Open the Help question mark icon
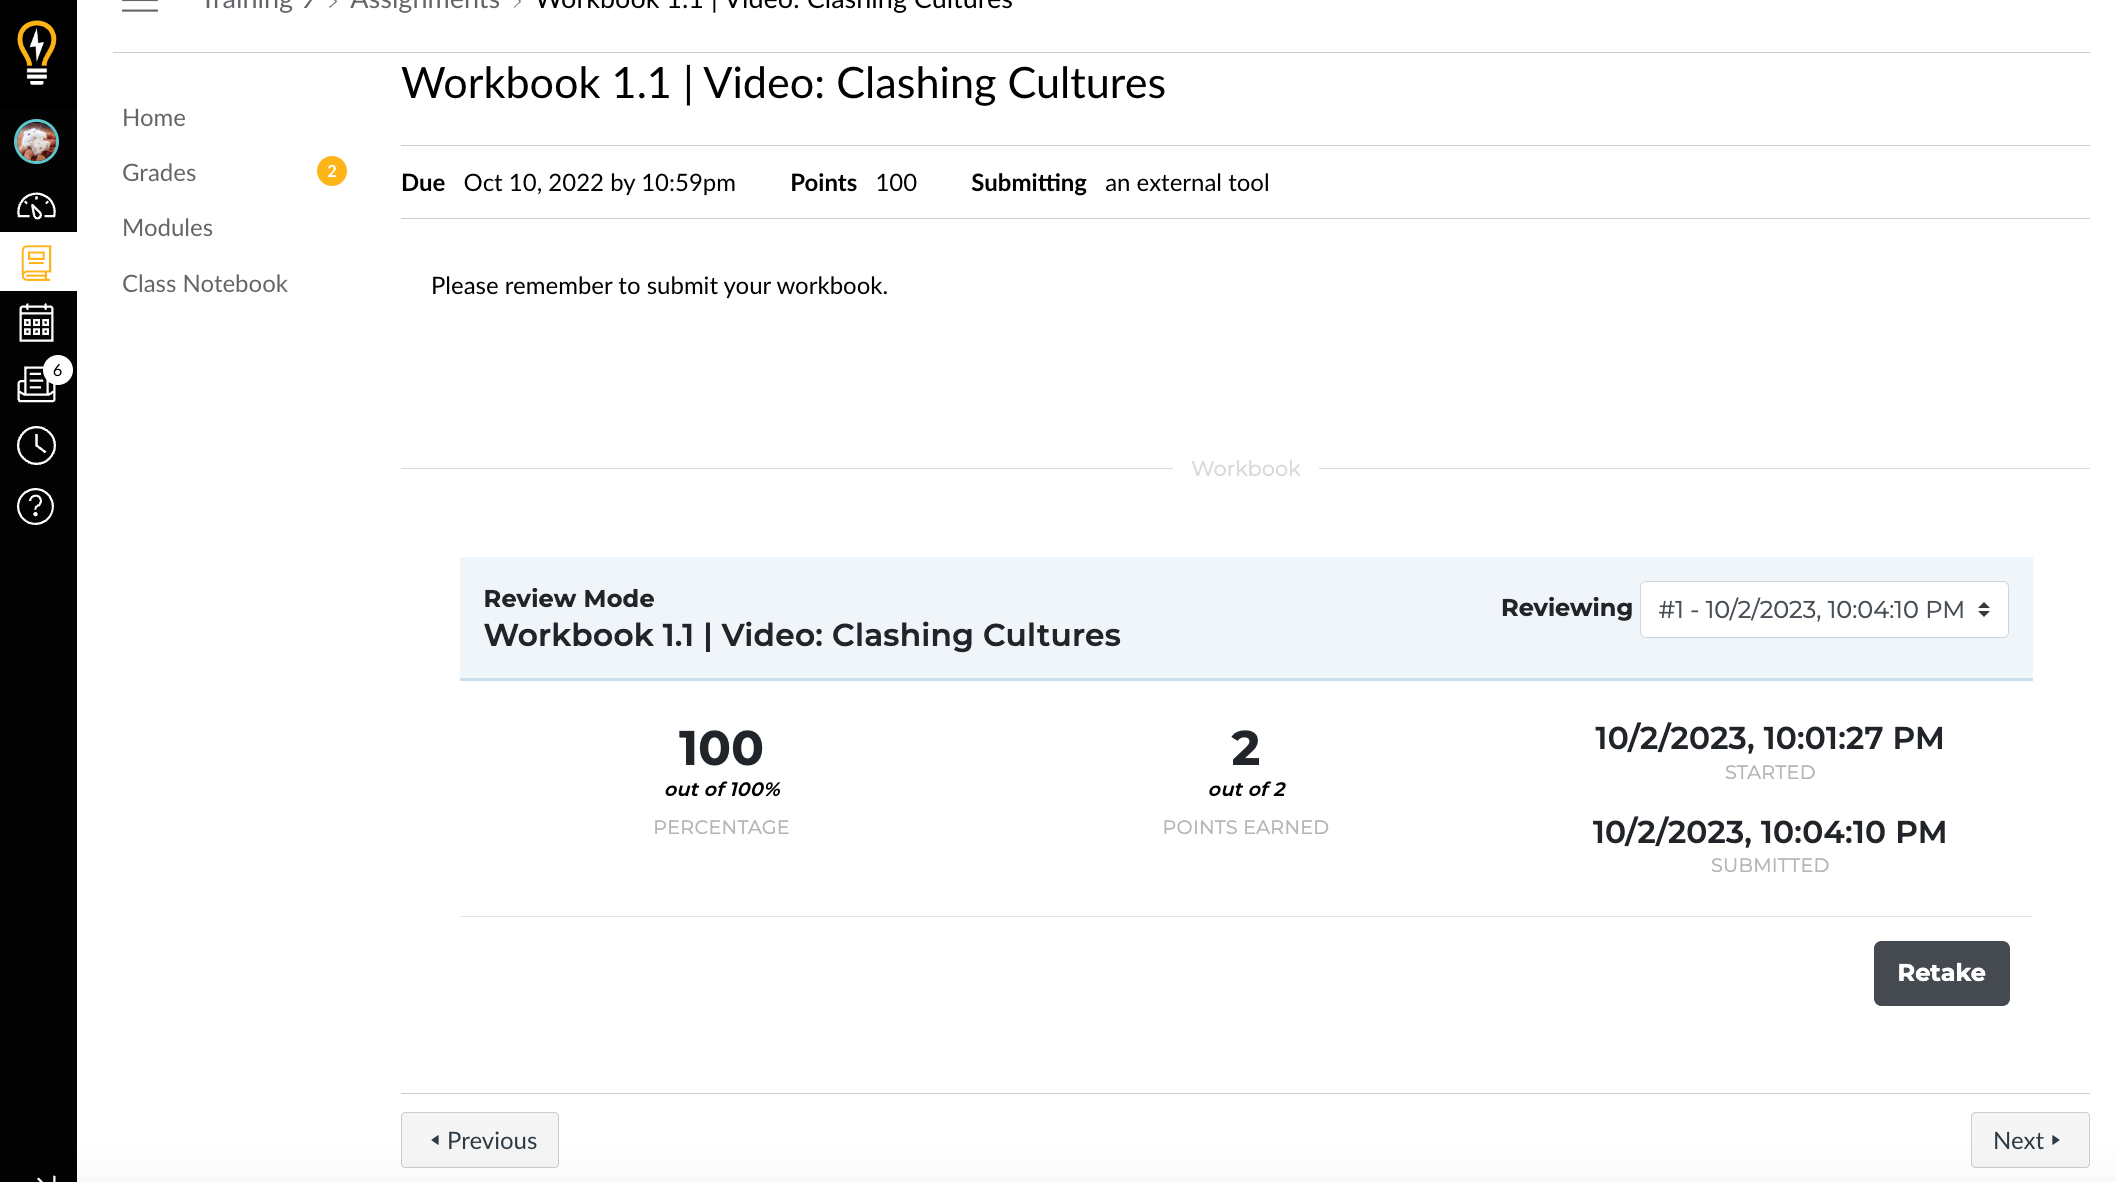 coord(37,507)
